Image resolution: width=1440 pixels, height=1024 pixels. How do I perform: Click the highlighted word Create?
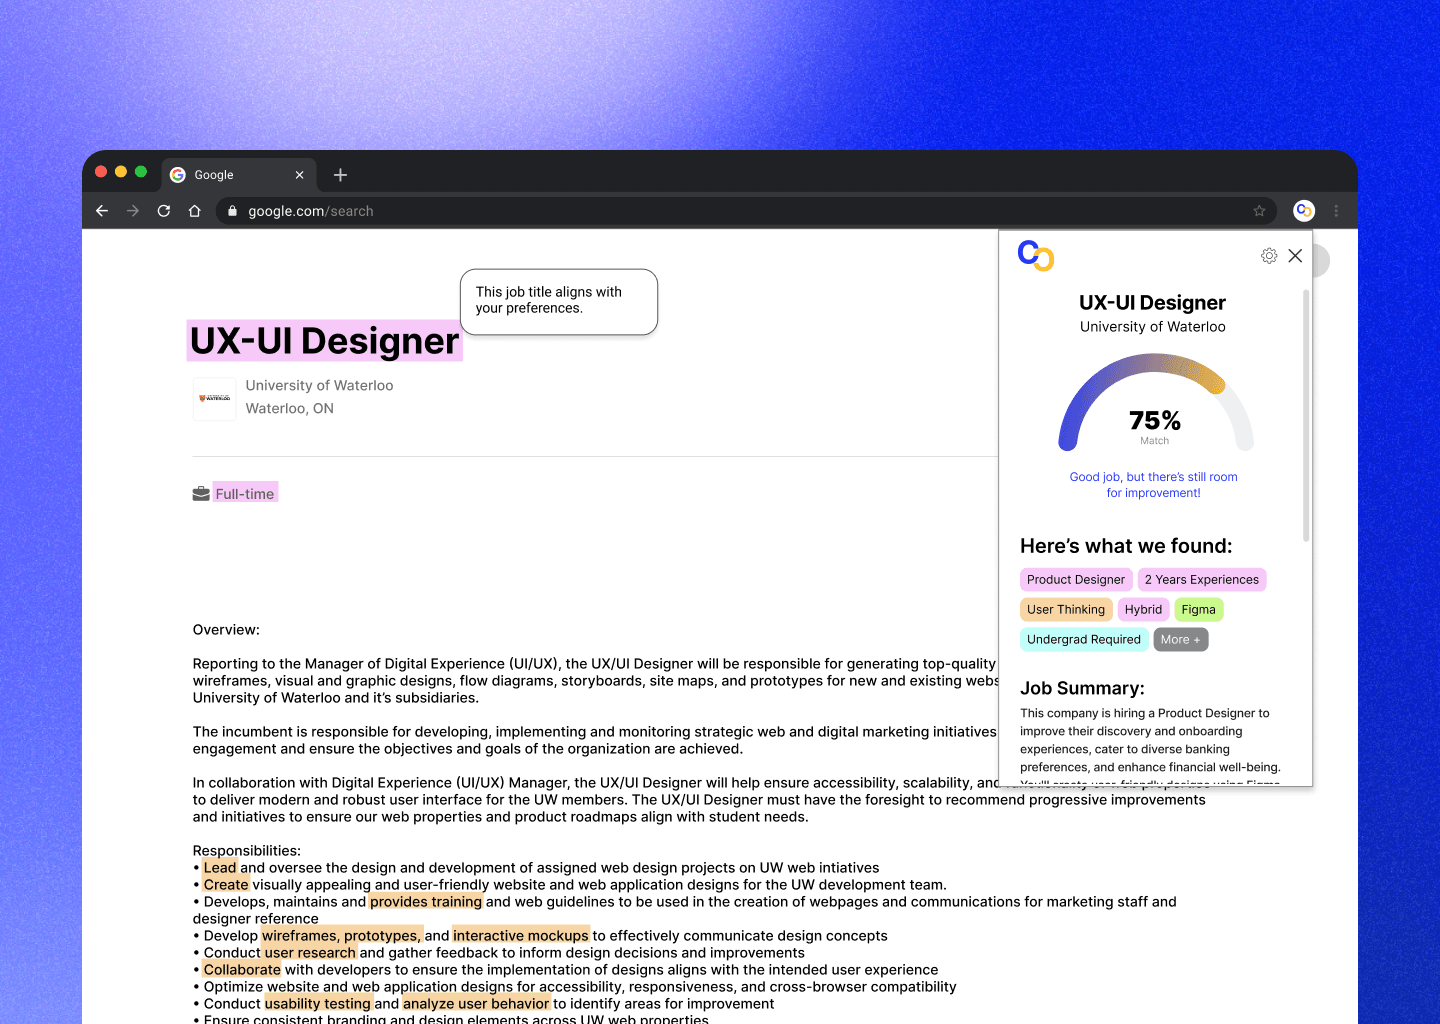click(x=226, y=885)
